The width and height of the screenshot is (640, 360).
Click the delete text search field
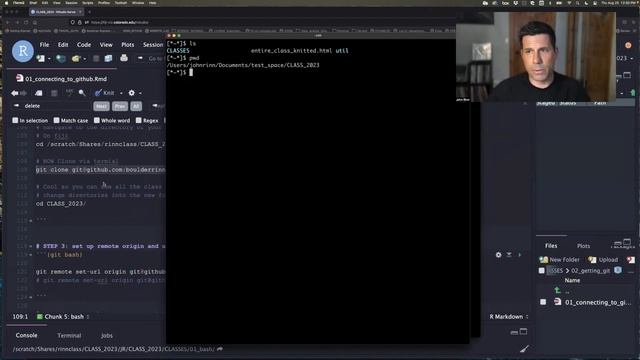click(x=56, y=106)
